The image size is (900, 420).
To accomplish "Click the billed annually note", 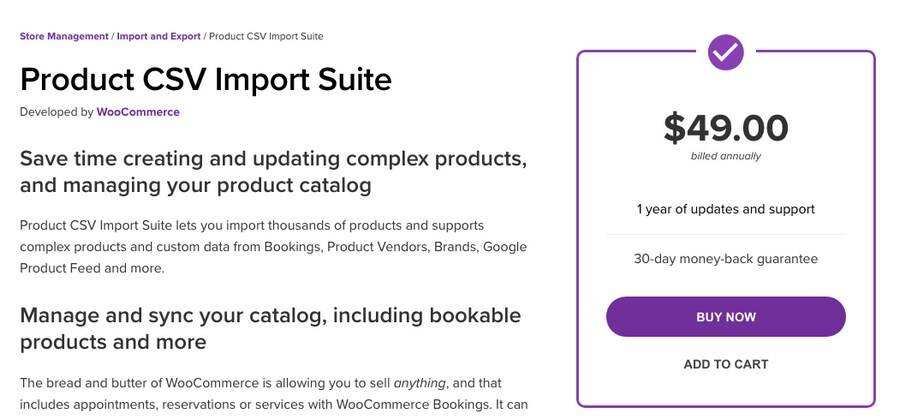I will pyautogui.click(x=725, y=156).
